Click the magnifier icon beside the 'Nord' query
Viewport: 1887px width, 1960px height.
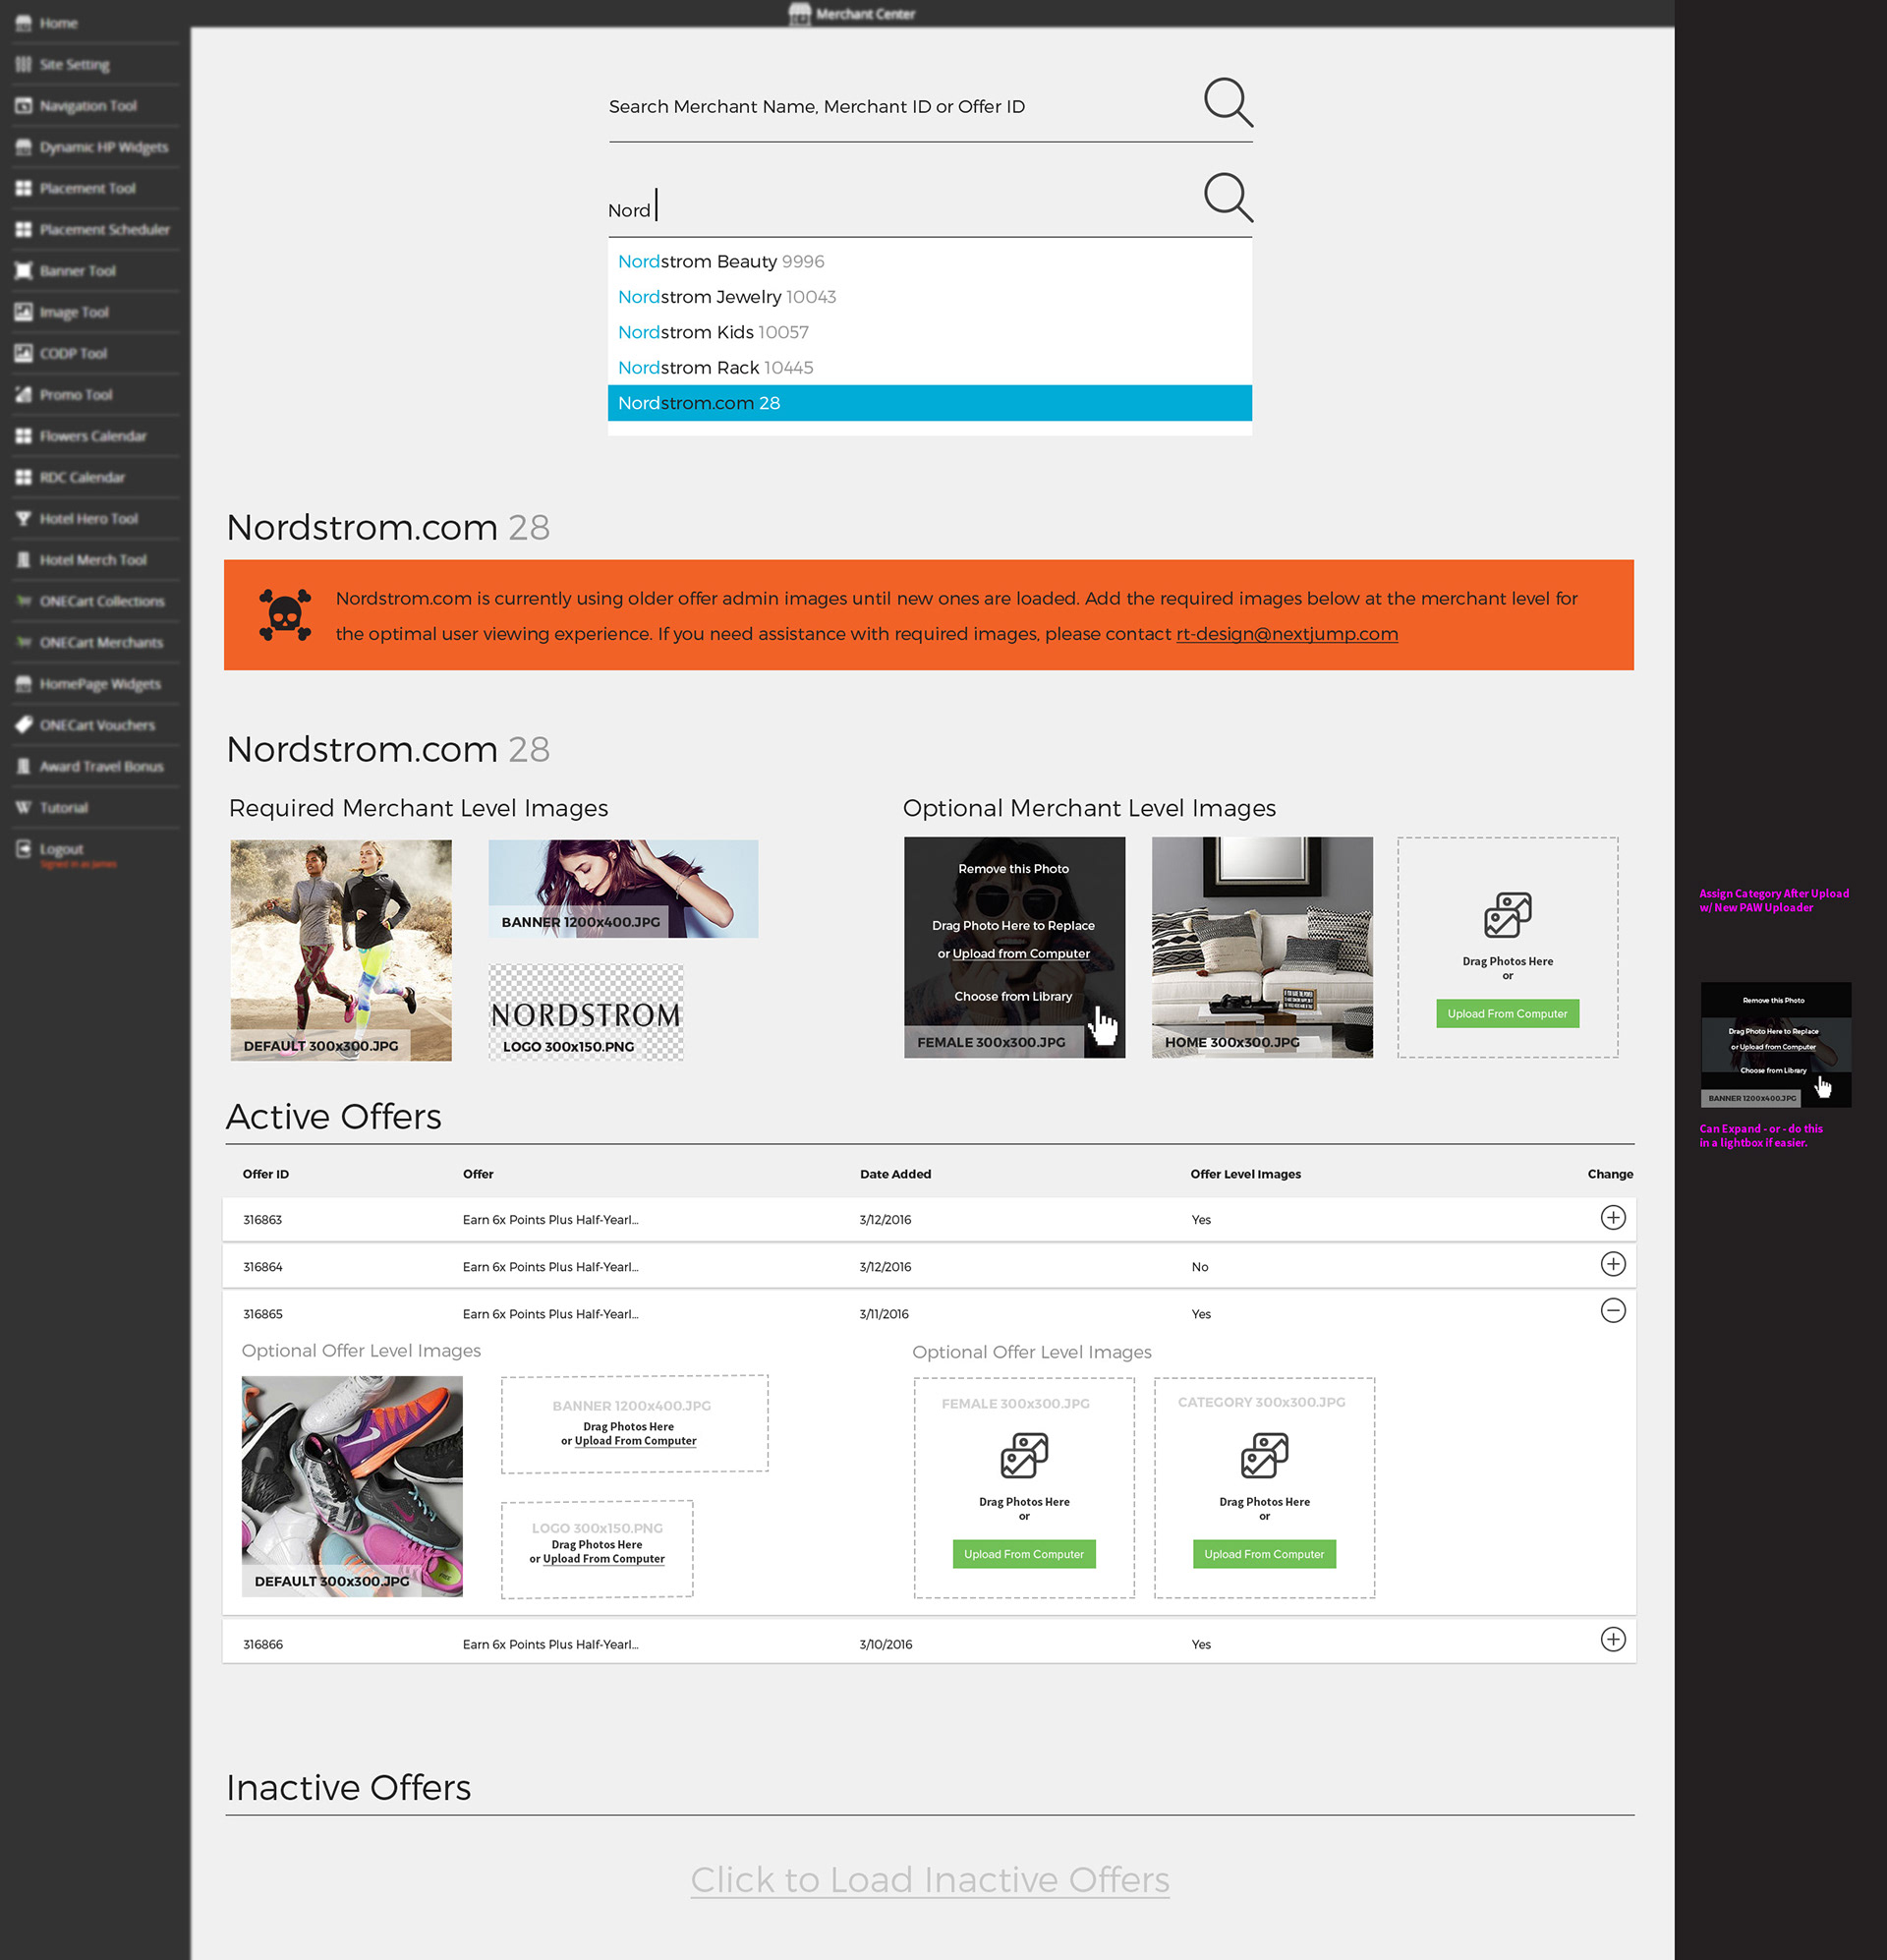pyautogui.click(x=1228, y=197)
